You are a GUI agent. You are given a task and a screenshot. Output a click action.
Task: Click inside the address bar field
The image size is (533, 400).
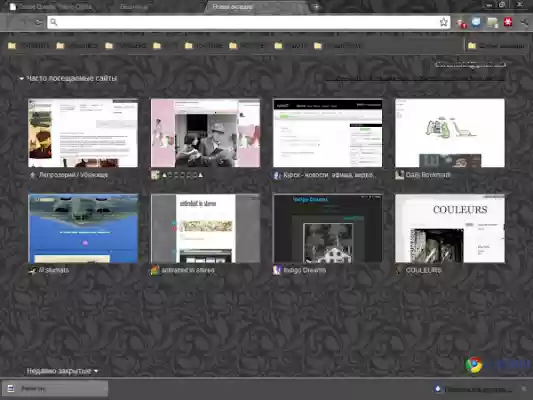249,22
